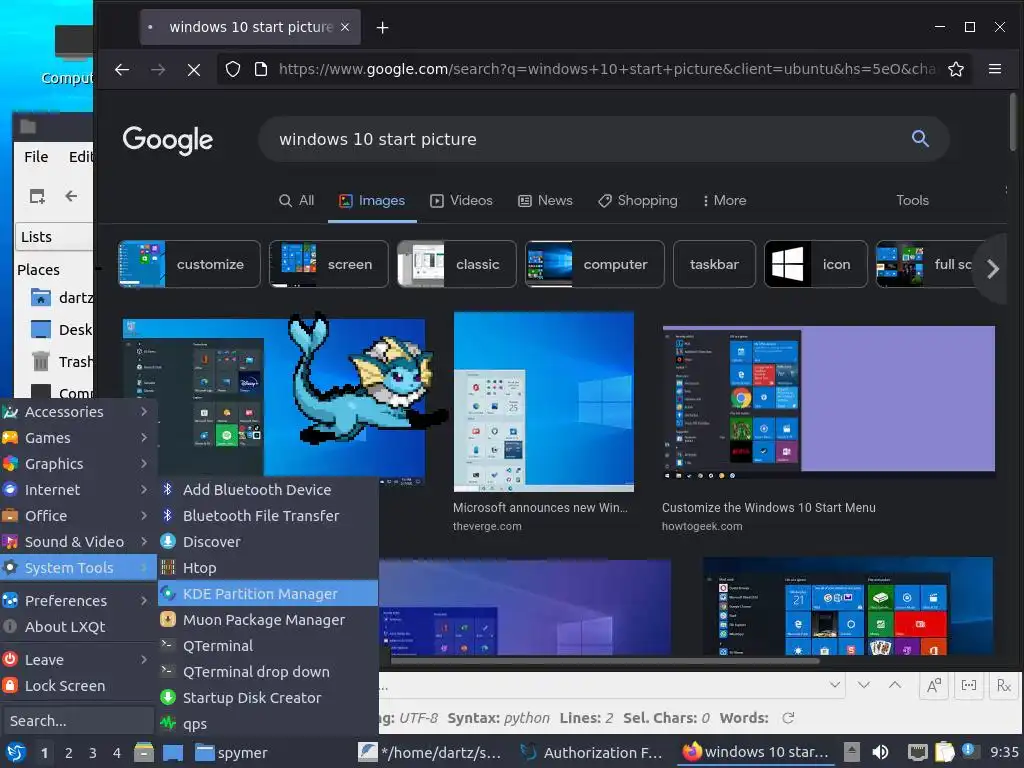Open the Lists dropdown in file manager
Screen dimensions: 1024x768
coord(54,237)
